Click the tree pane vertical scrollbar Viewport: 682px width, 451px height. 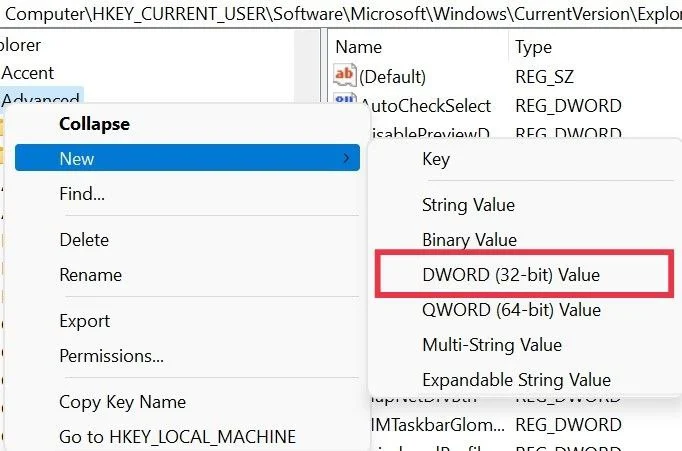point(307,67)
